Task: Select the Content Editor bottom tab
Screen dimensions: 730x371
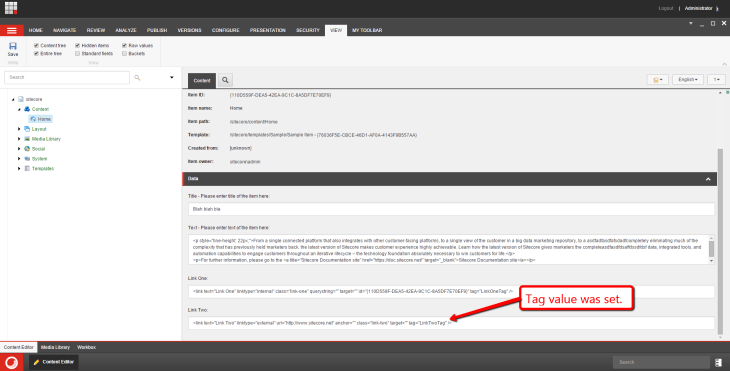Action: (x=19, y=347)
